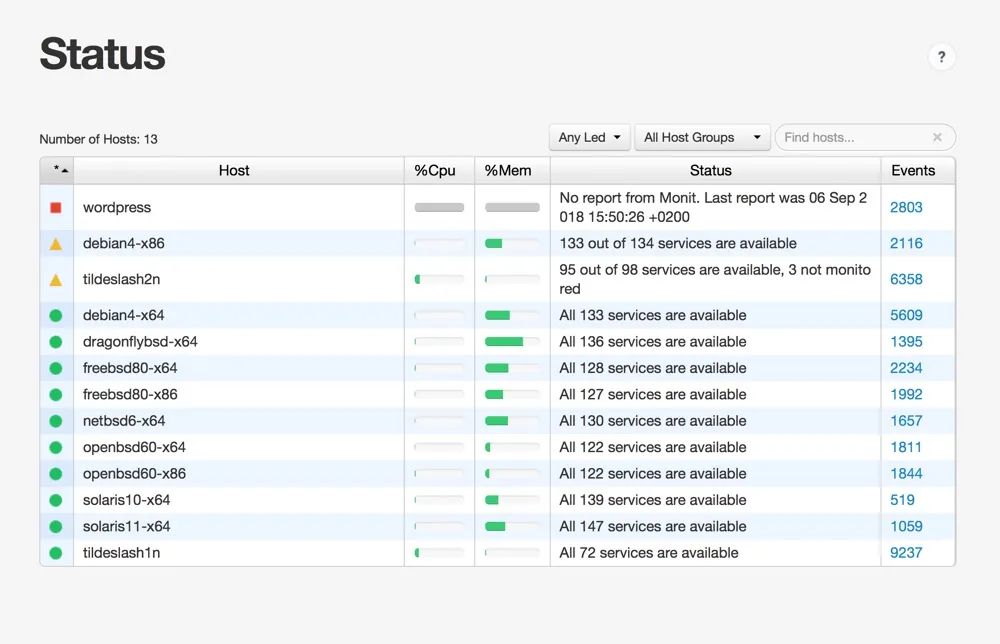Image resolution: width=1000 pixels, height=644 pixels.
Task: Click the memory usage bar for dragonflybsd-x64
Action: 512,342
